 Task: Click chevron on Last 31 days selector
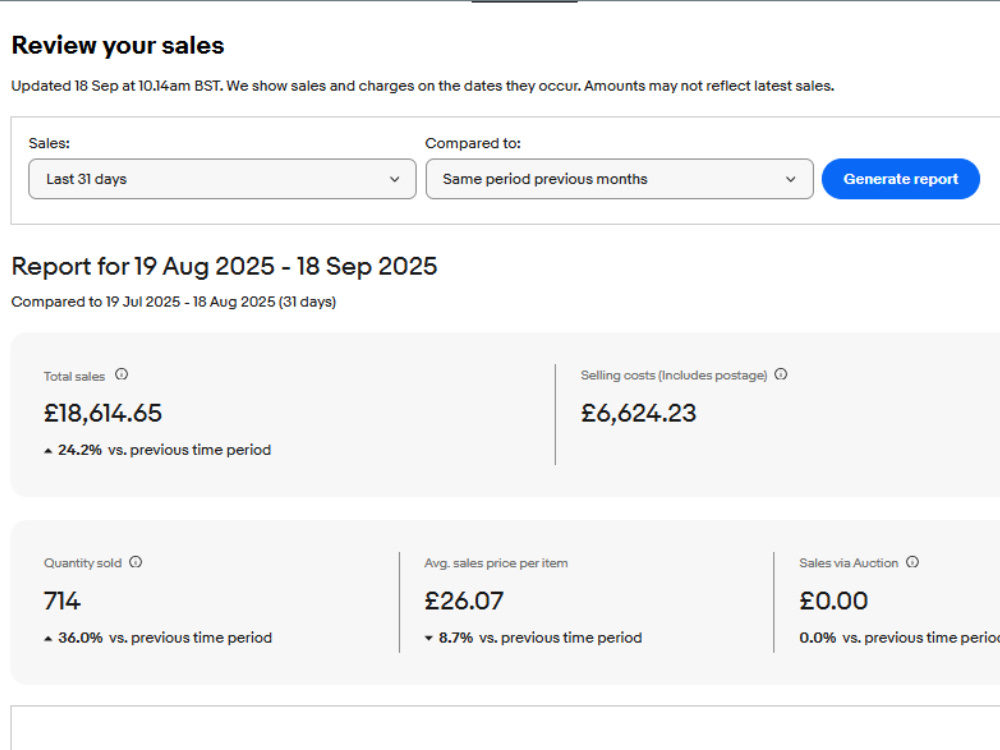[x=394, y=179]
